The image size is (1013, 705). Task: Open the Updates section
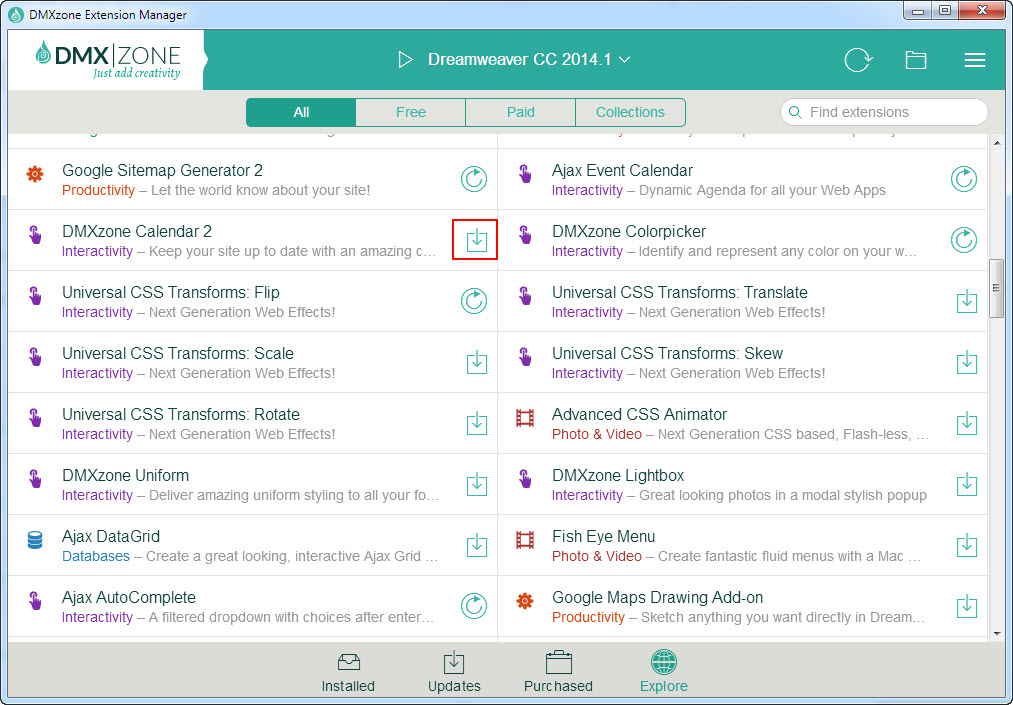click(x=454, y=673)
